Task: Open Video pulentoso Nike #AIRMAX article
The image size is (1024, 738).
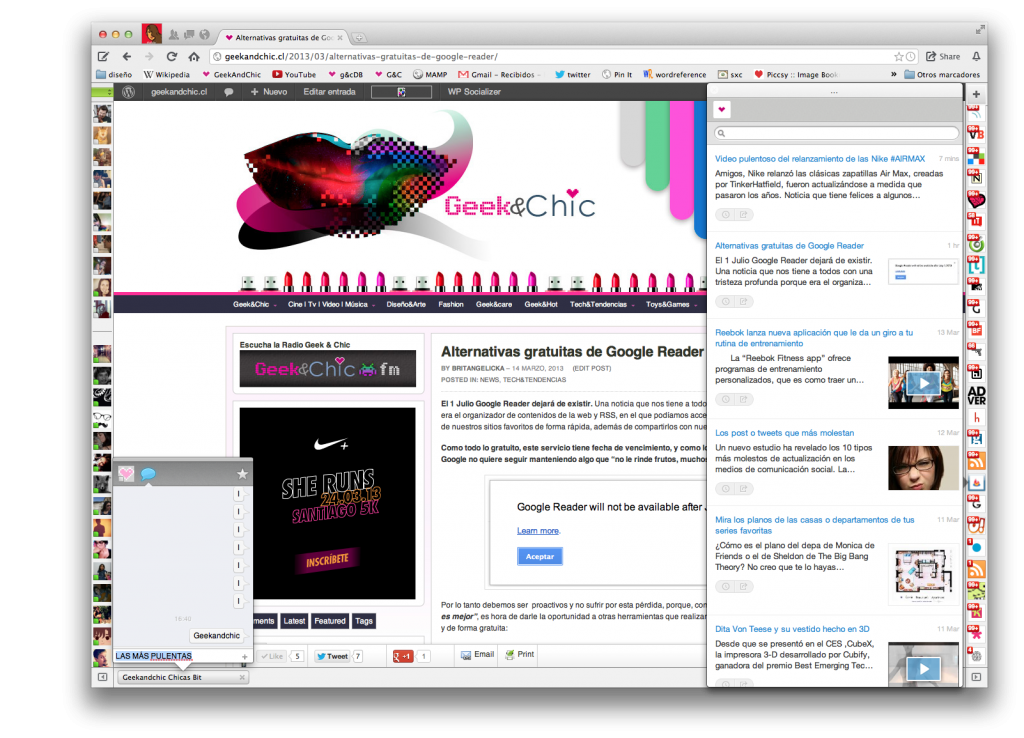Action: click(820, 159)
